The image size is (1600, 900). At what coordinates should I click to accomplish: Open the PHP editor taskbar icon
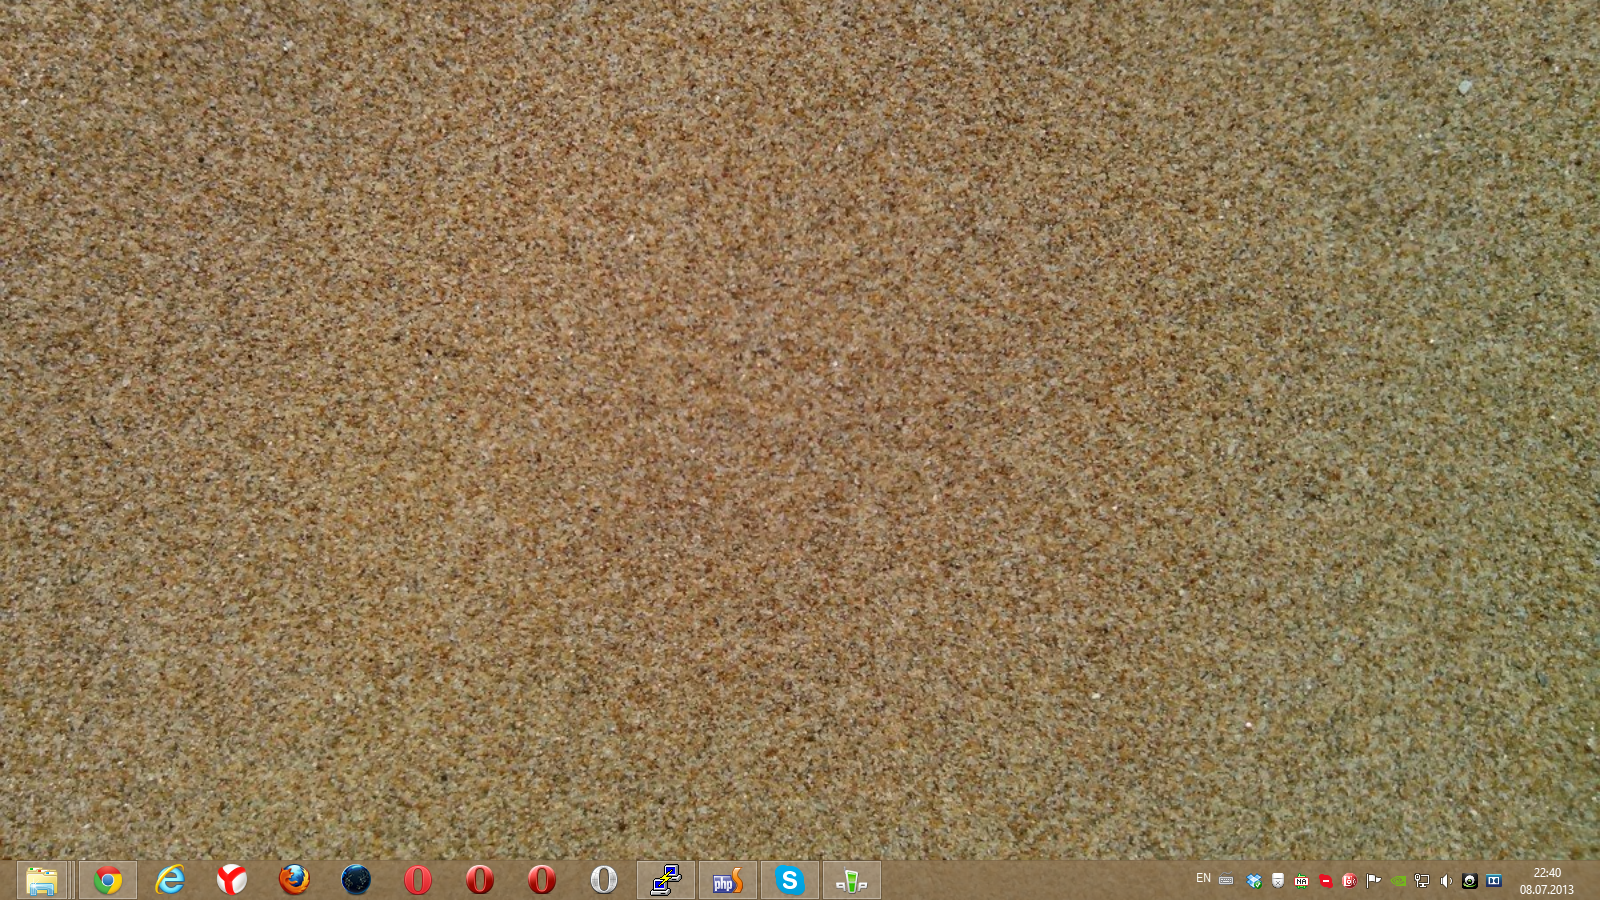coord(728,880)
